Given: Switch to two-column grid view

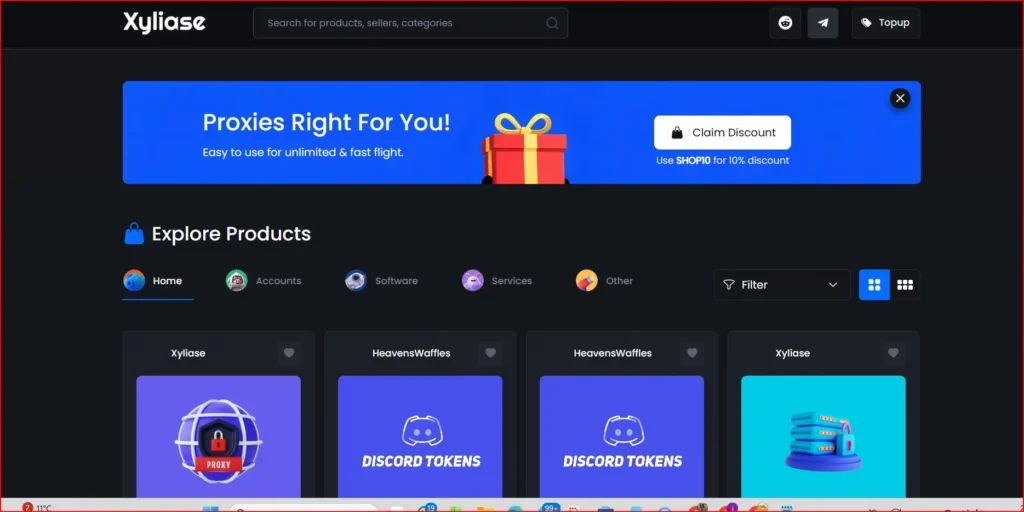Looking at the screenshot, I should coord(874,285).
